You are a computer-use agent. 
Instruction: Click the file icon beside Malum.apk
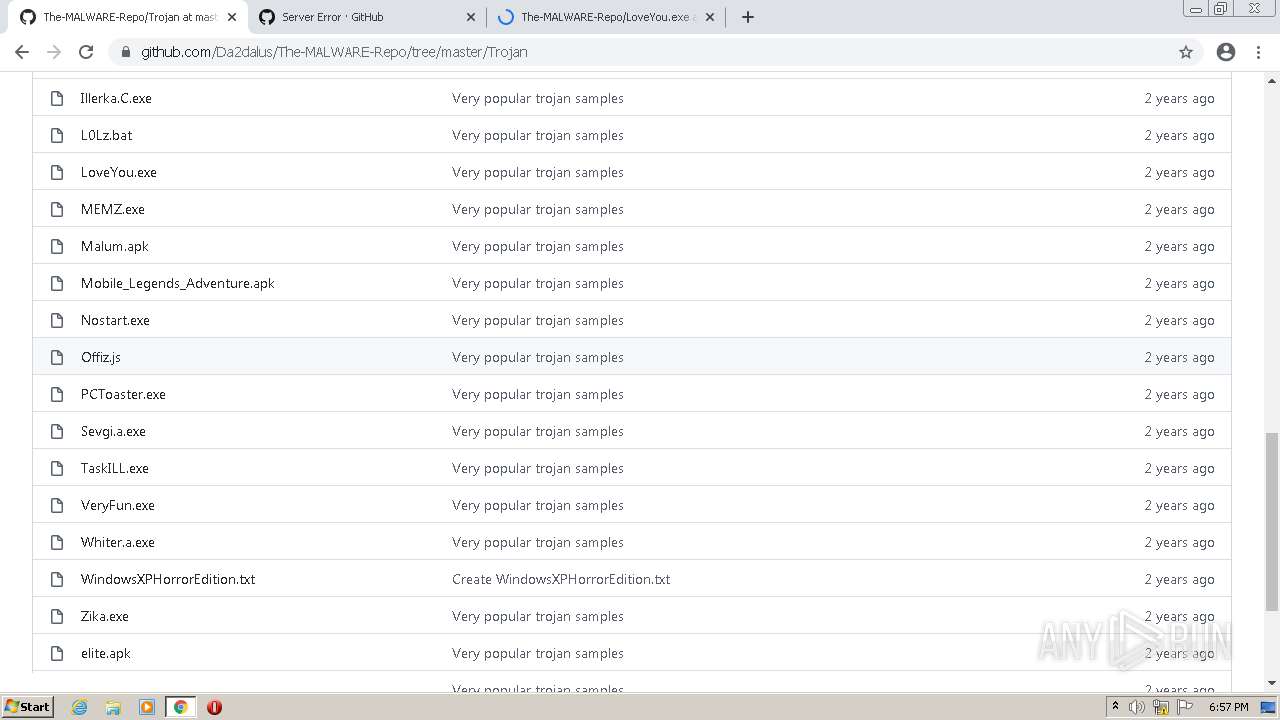tap(57, 246)
